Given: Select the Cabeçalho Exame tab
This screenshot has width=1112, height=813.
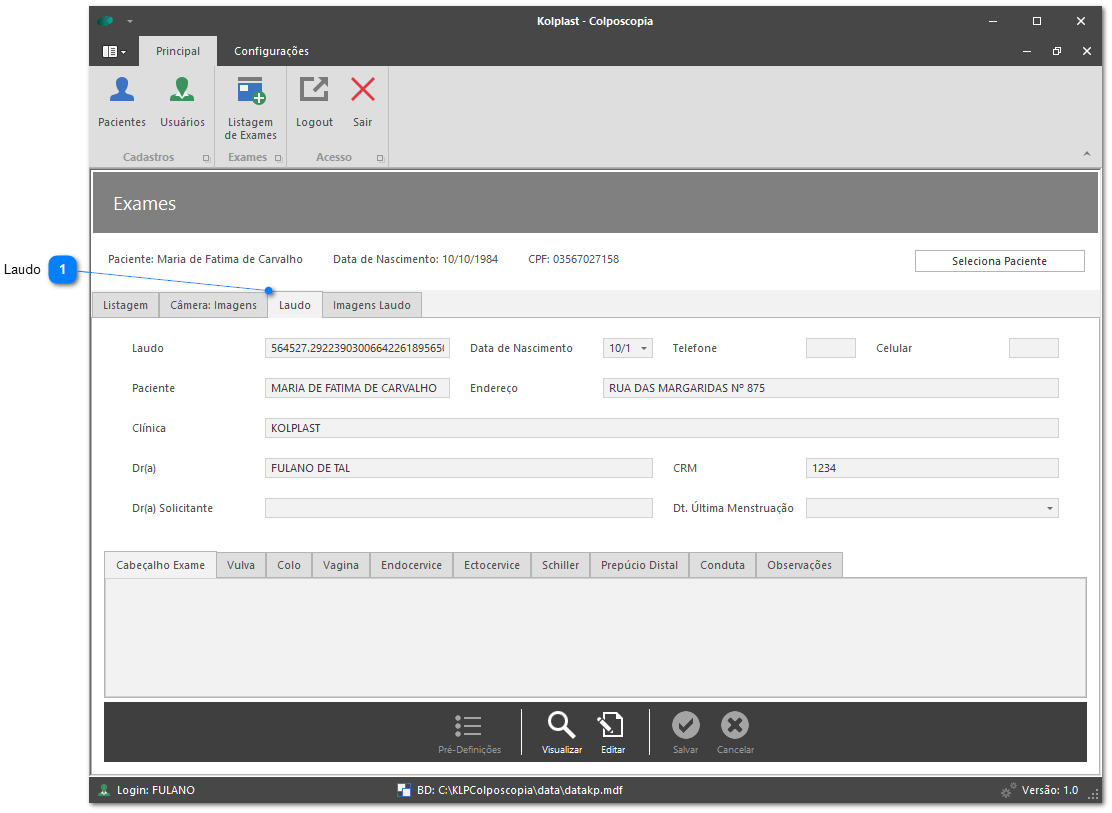Looking at the screenshot, I should point(160,565).
